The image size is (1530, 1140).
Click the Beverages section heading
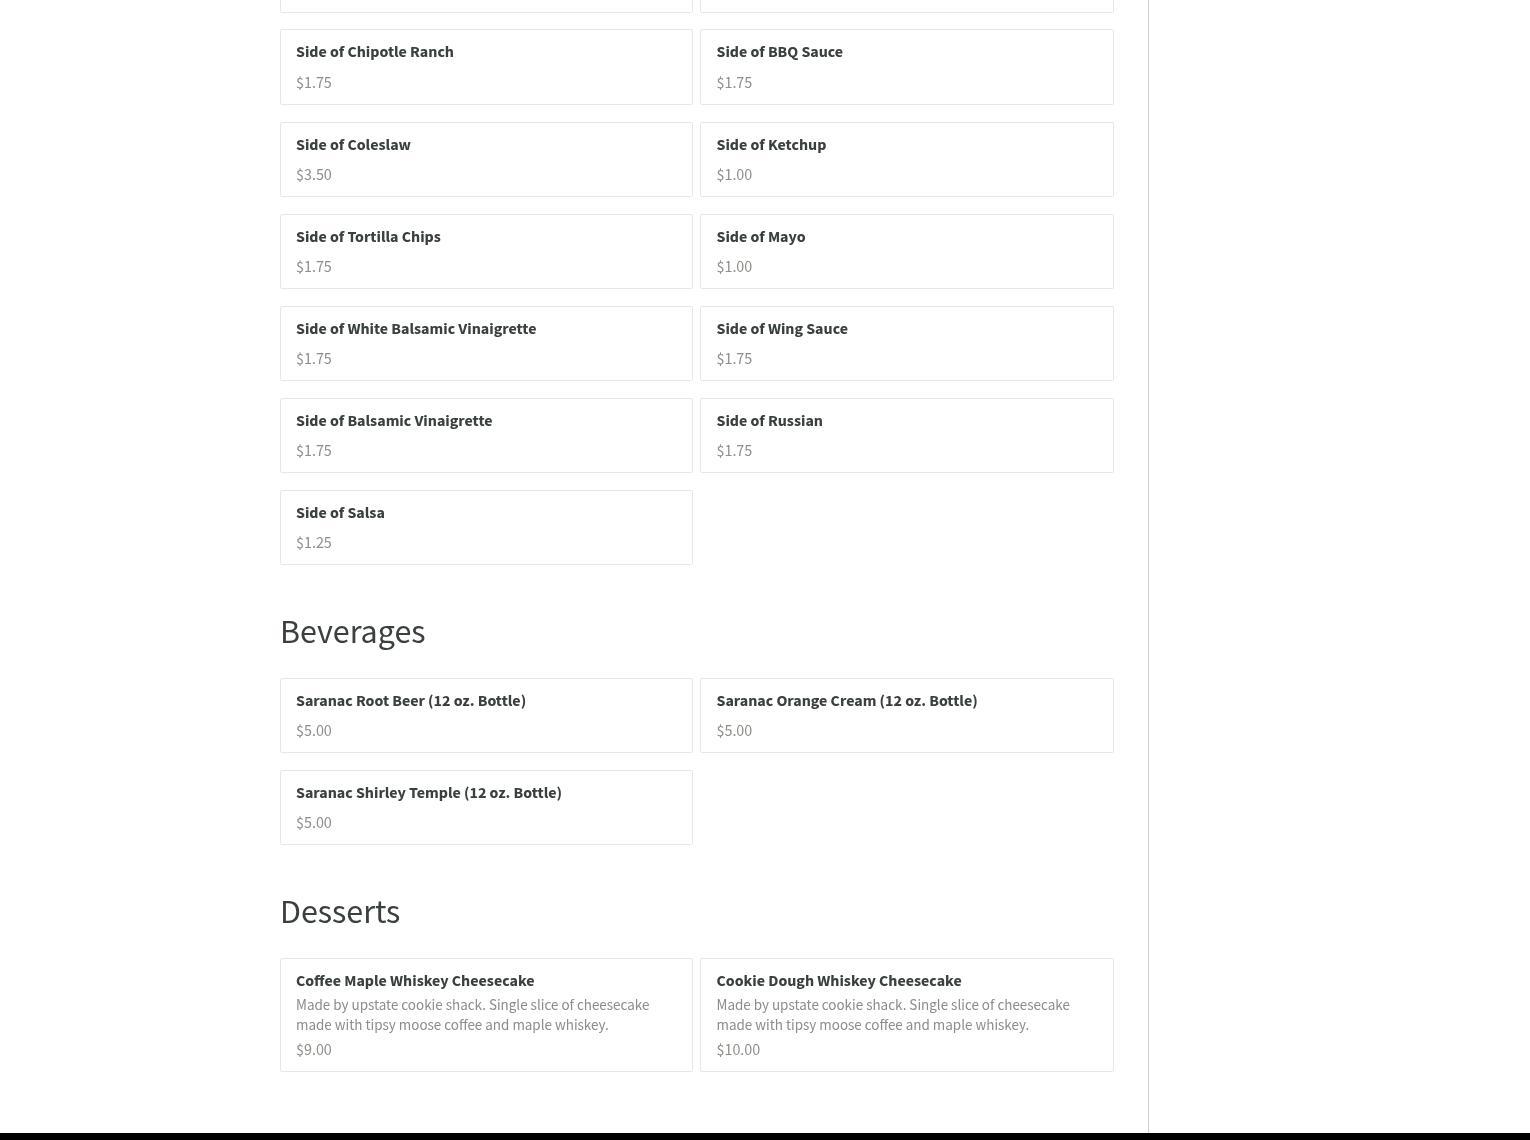(352, 632)
